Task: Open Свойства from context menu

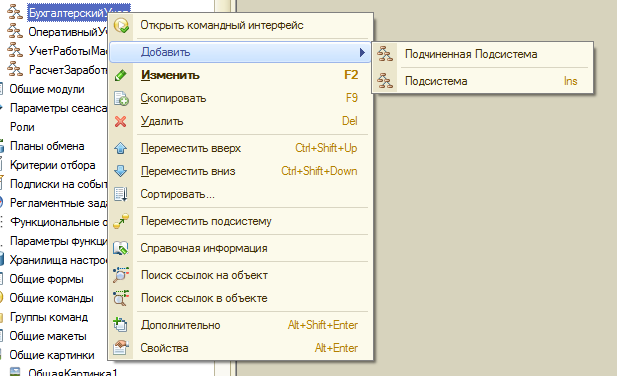Action: point(241,348)
